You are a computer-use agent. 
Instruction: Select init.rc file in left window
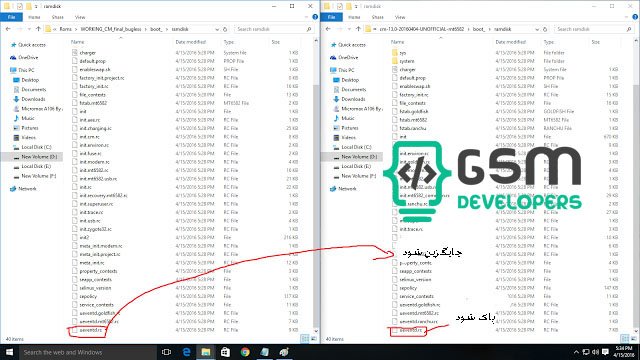(86, 187)
